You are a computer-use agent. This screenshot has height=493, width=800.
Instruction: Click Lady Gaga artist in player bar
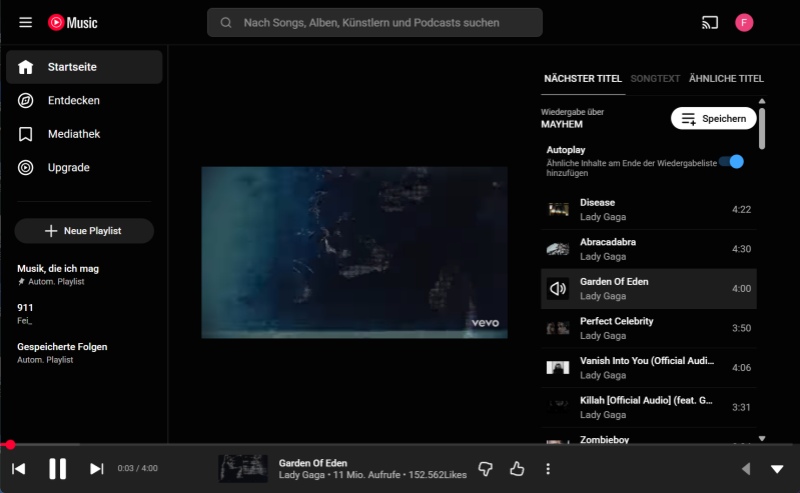[302, 475]
